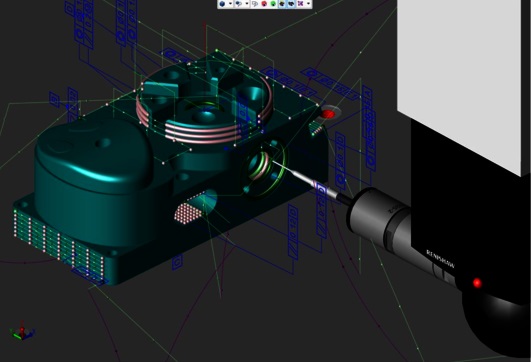
Task: Click the purple cross fit-view icon
Action: tap(300, 4)
